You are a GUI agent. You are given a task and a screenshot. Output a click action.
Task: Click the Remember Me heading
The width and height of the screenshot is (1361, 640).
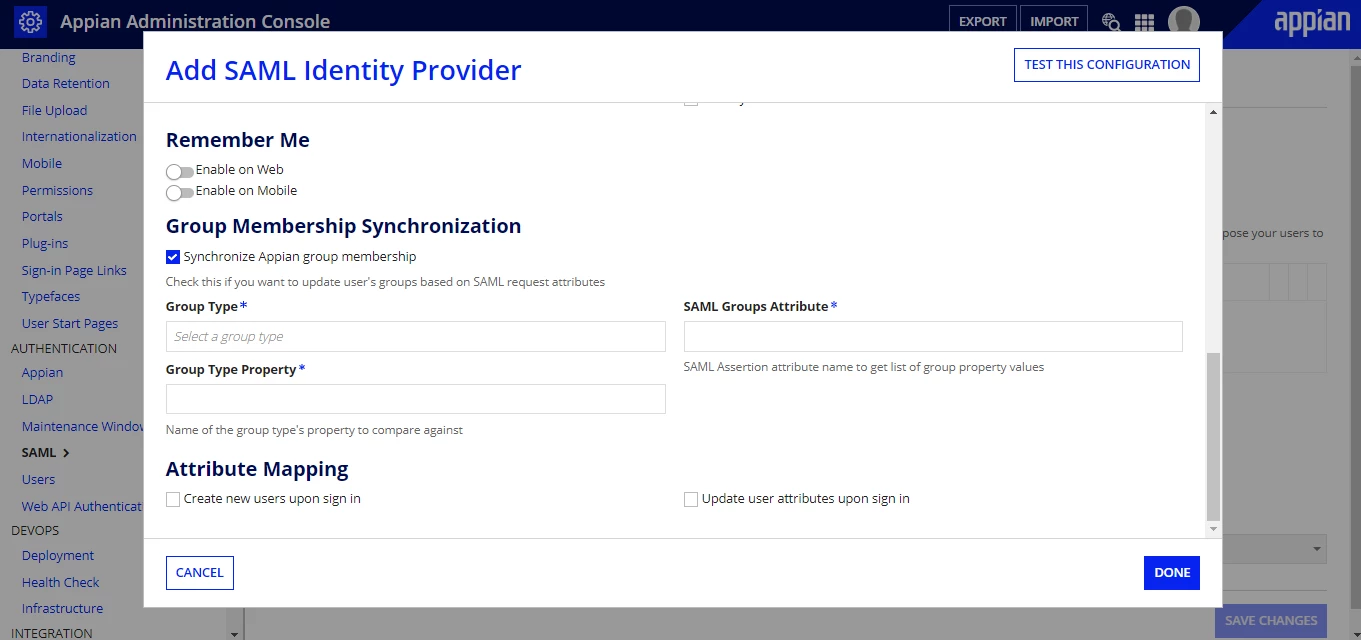[238, 140]
